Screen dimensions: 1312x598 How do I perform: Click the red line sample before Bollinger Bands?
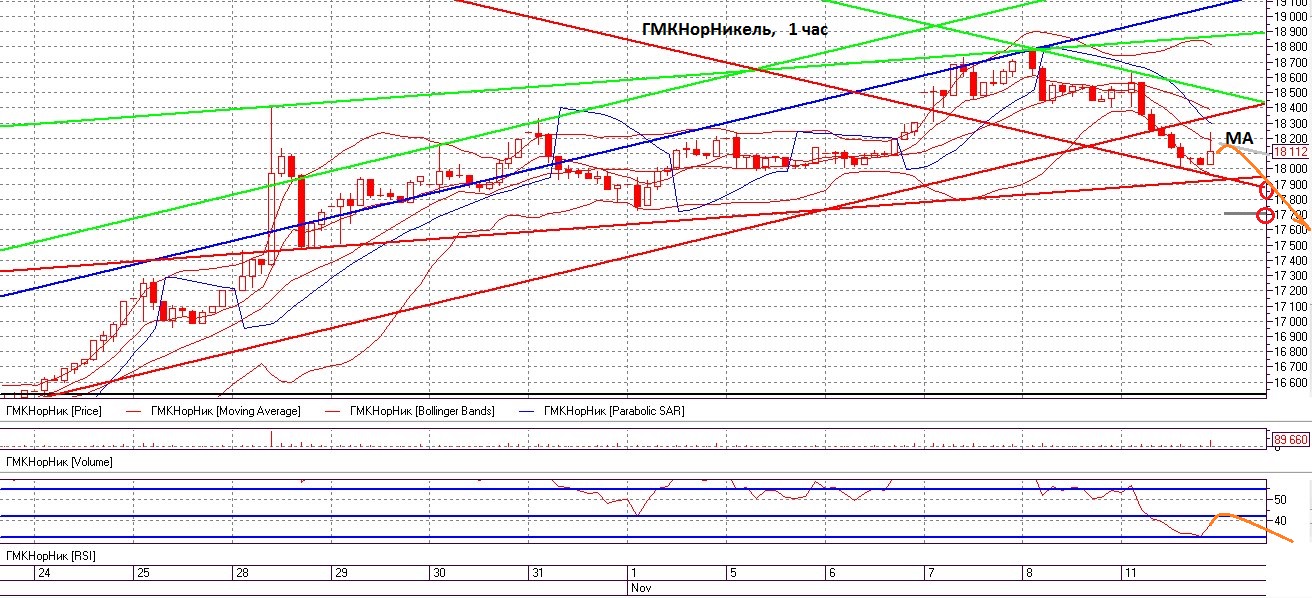[332, 411]
